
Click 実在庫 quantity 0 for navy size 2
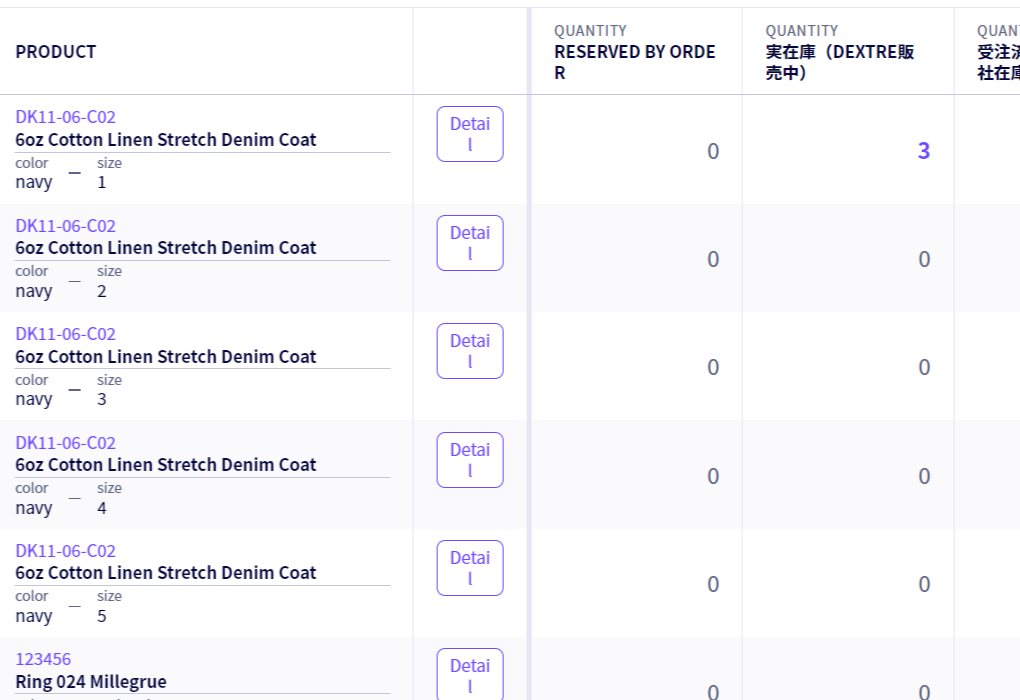tap(924, 259)
